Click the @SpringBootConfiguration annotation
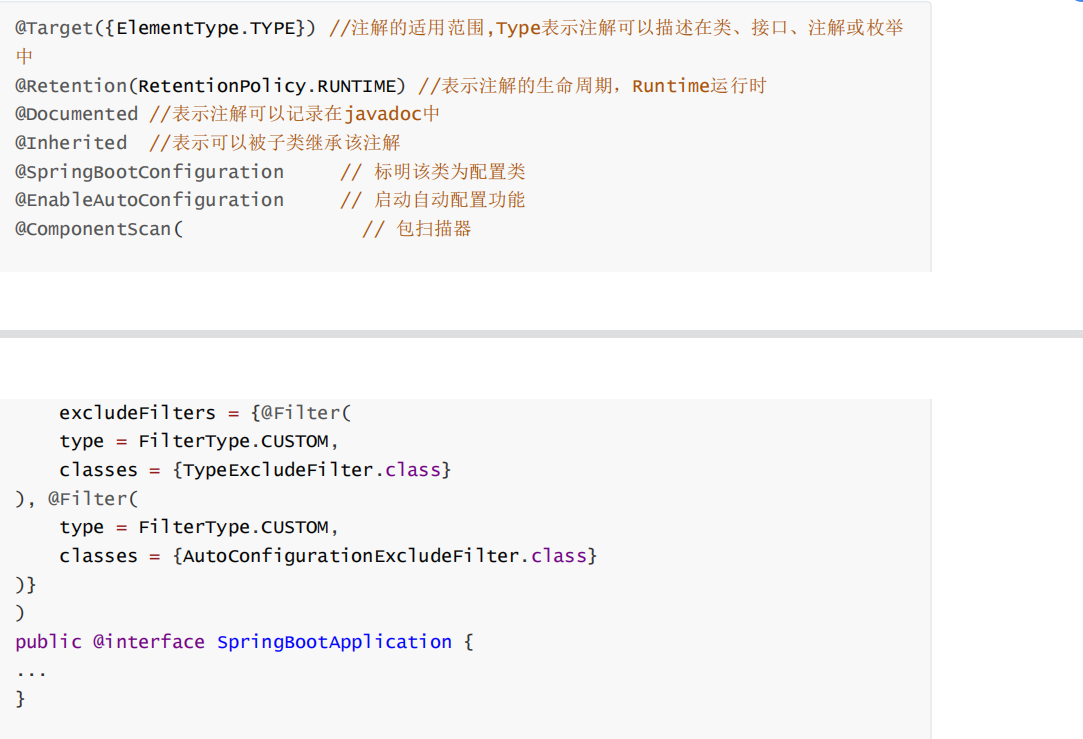The height and width of the screenshot is (739, 1083). [149, 172]
